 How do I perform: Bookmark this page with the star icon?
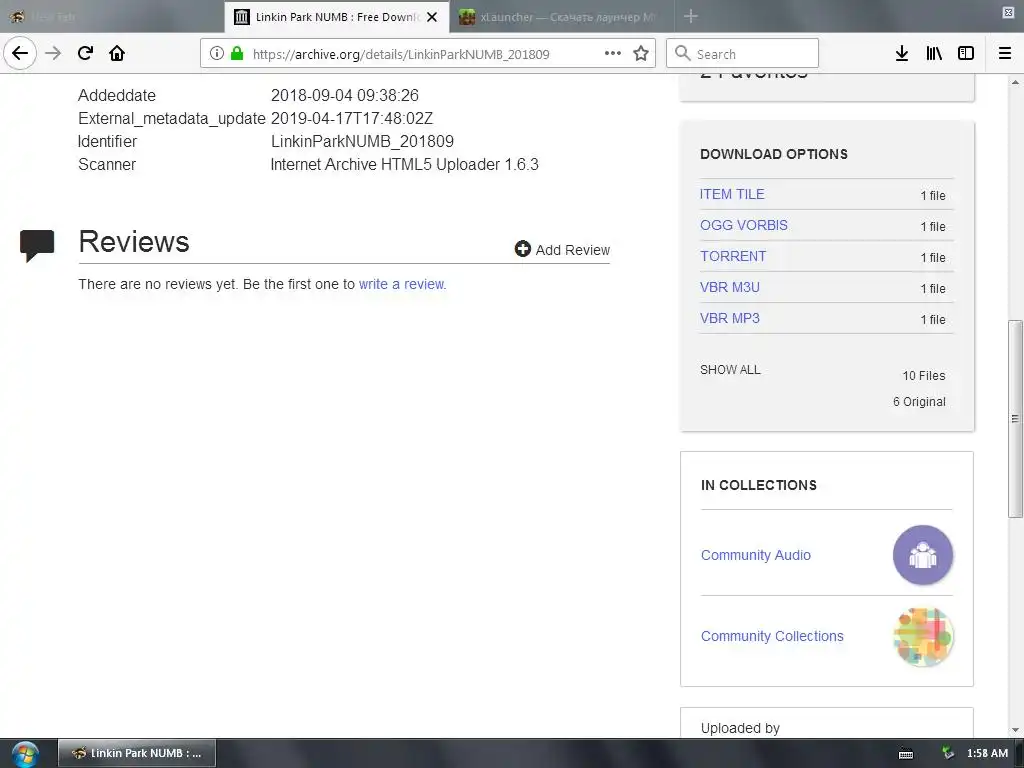[641, 53]
